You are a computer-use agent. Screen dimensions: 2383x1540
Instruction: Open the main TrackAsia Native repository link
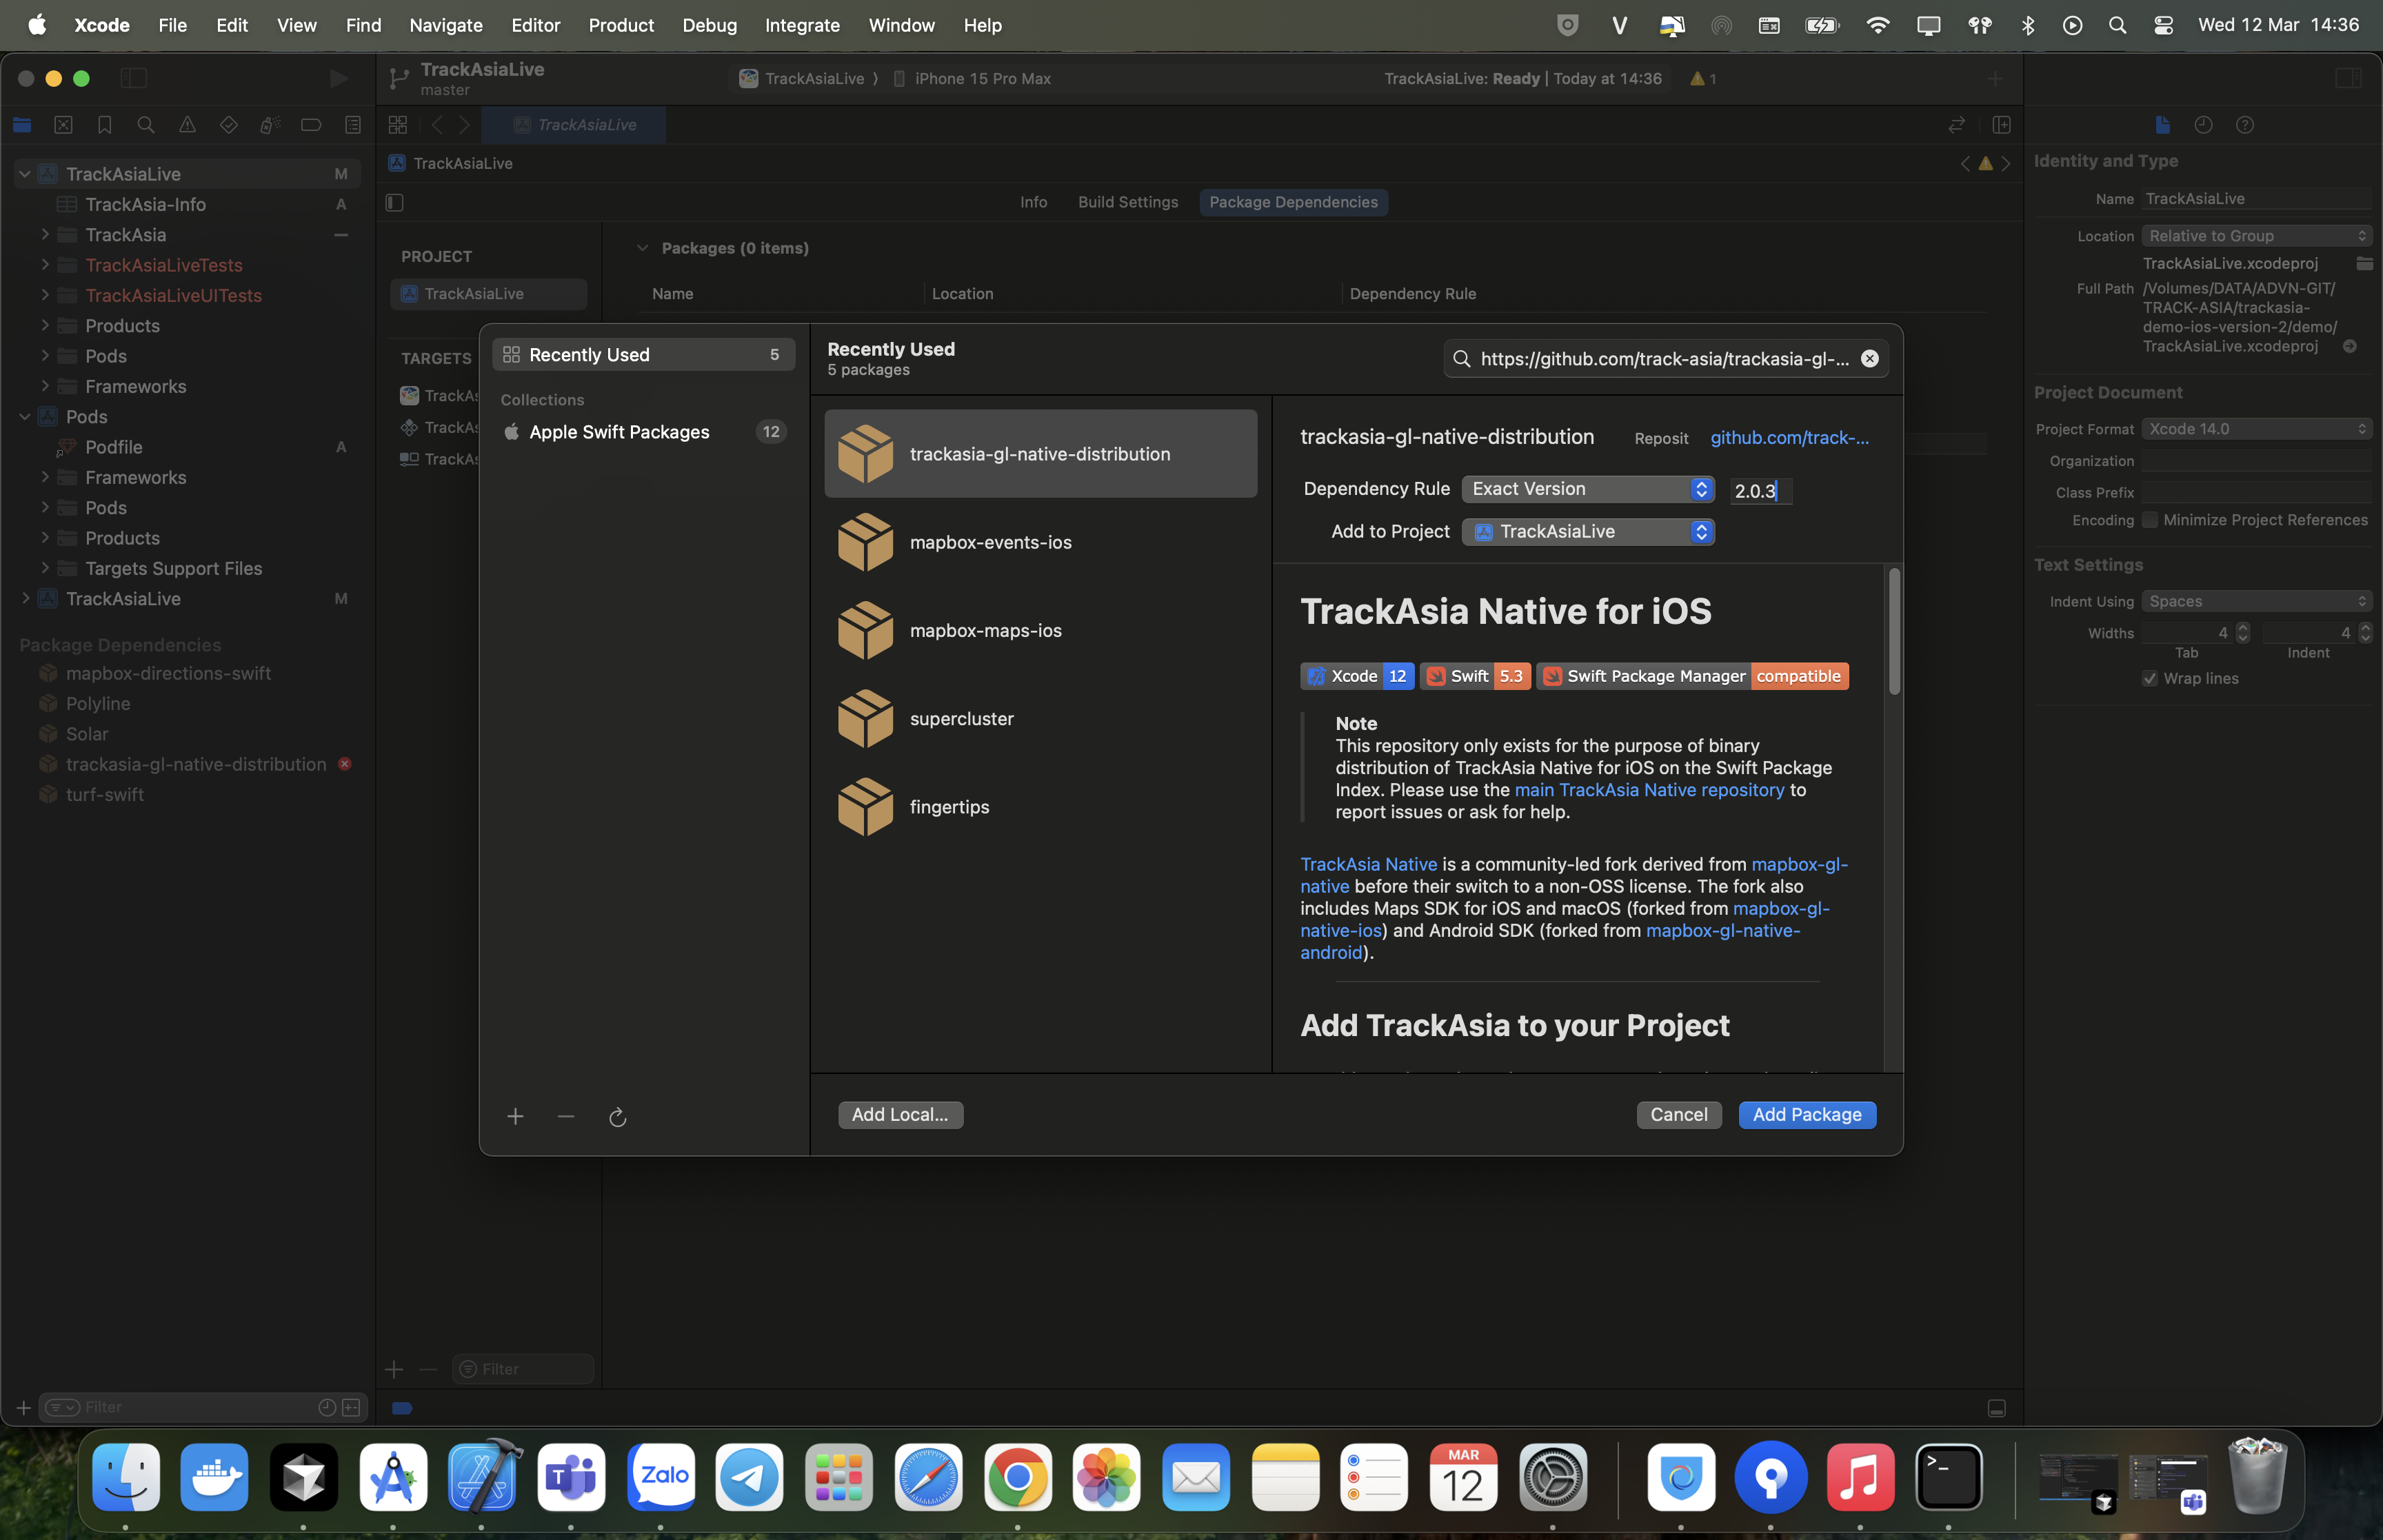tap(1649, 790)
